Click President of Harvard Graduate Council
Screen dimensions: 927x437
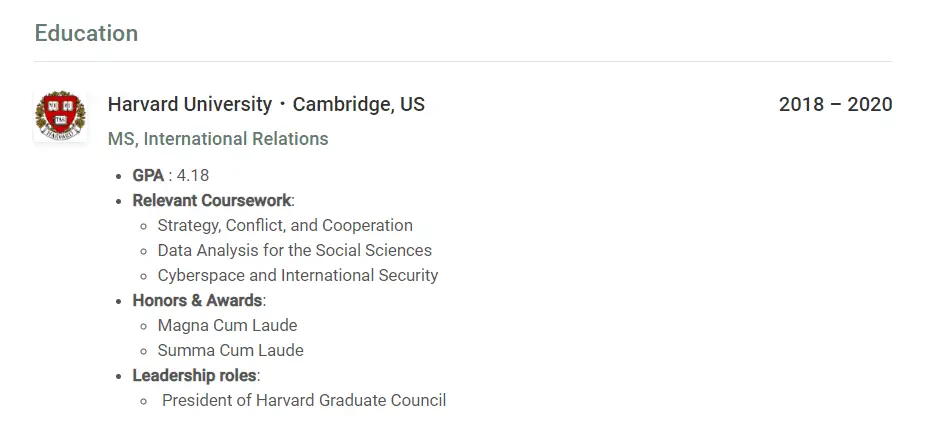coord(304,400)
